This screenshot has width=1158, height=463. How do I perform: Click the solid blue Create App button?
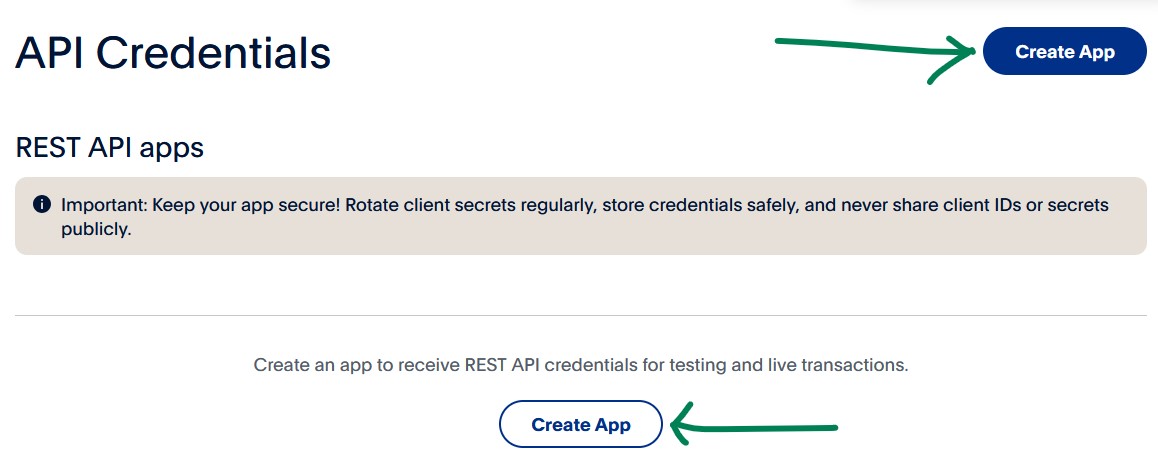point(1064,51)
